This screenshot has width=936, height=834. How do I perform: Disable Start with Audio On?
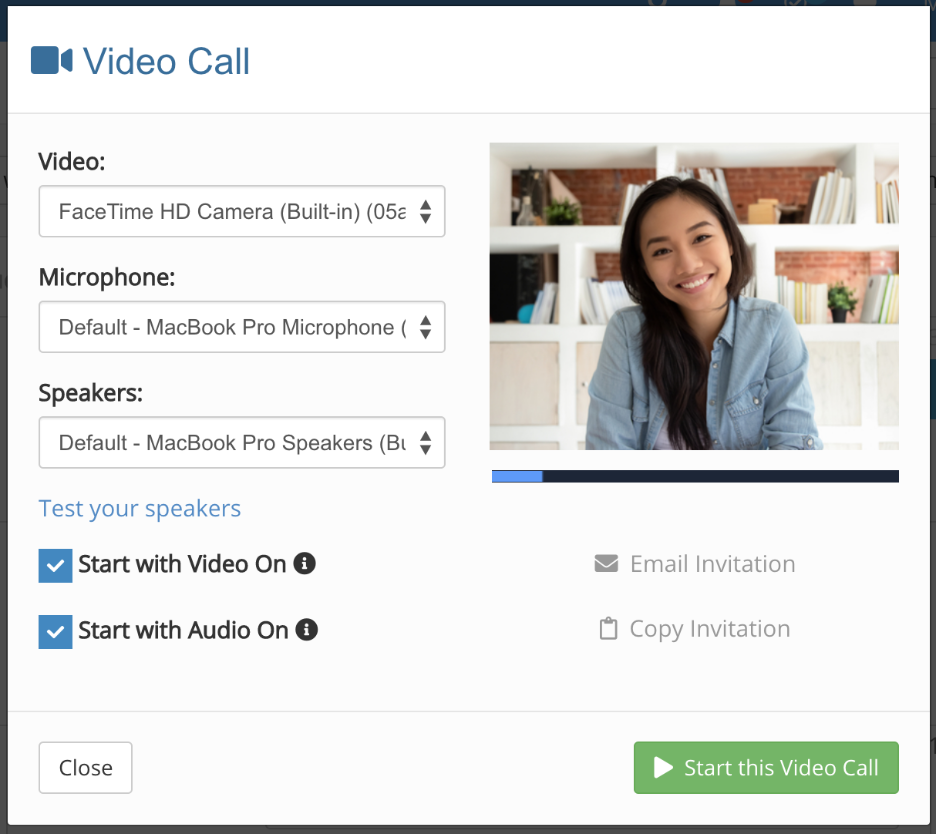click(x=55, y=631)
